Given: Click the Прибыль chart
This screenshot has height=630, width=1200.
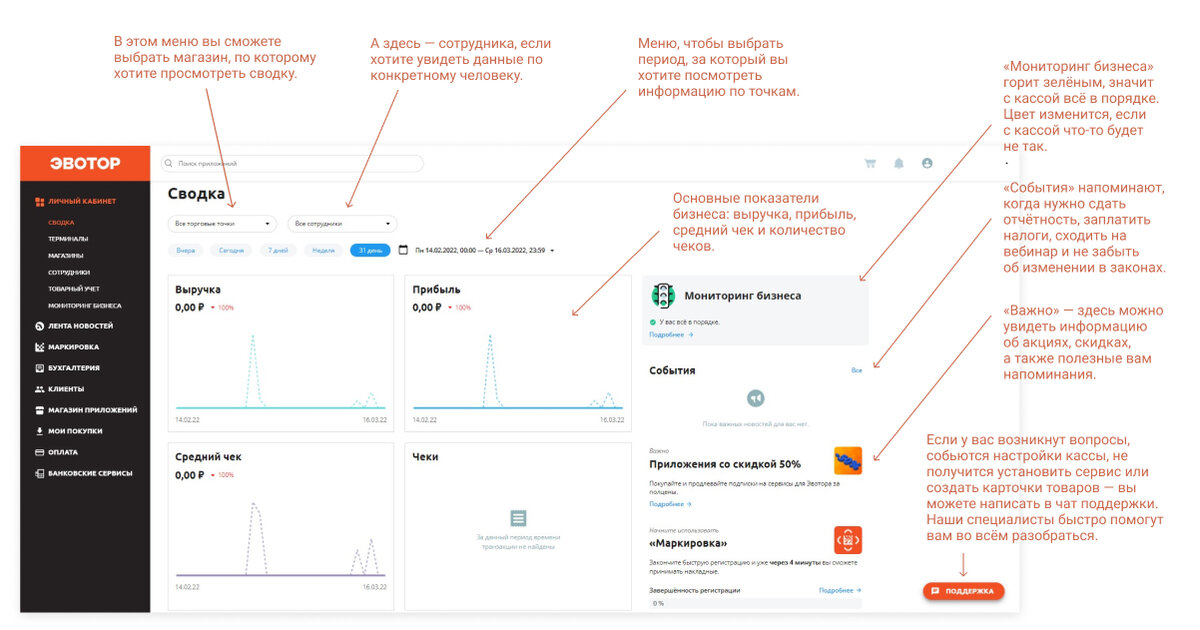Looking at the screenshot, I should pos(519,370).
